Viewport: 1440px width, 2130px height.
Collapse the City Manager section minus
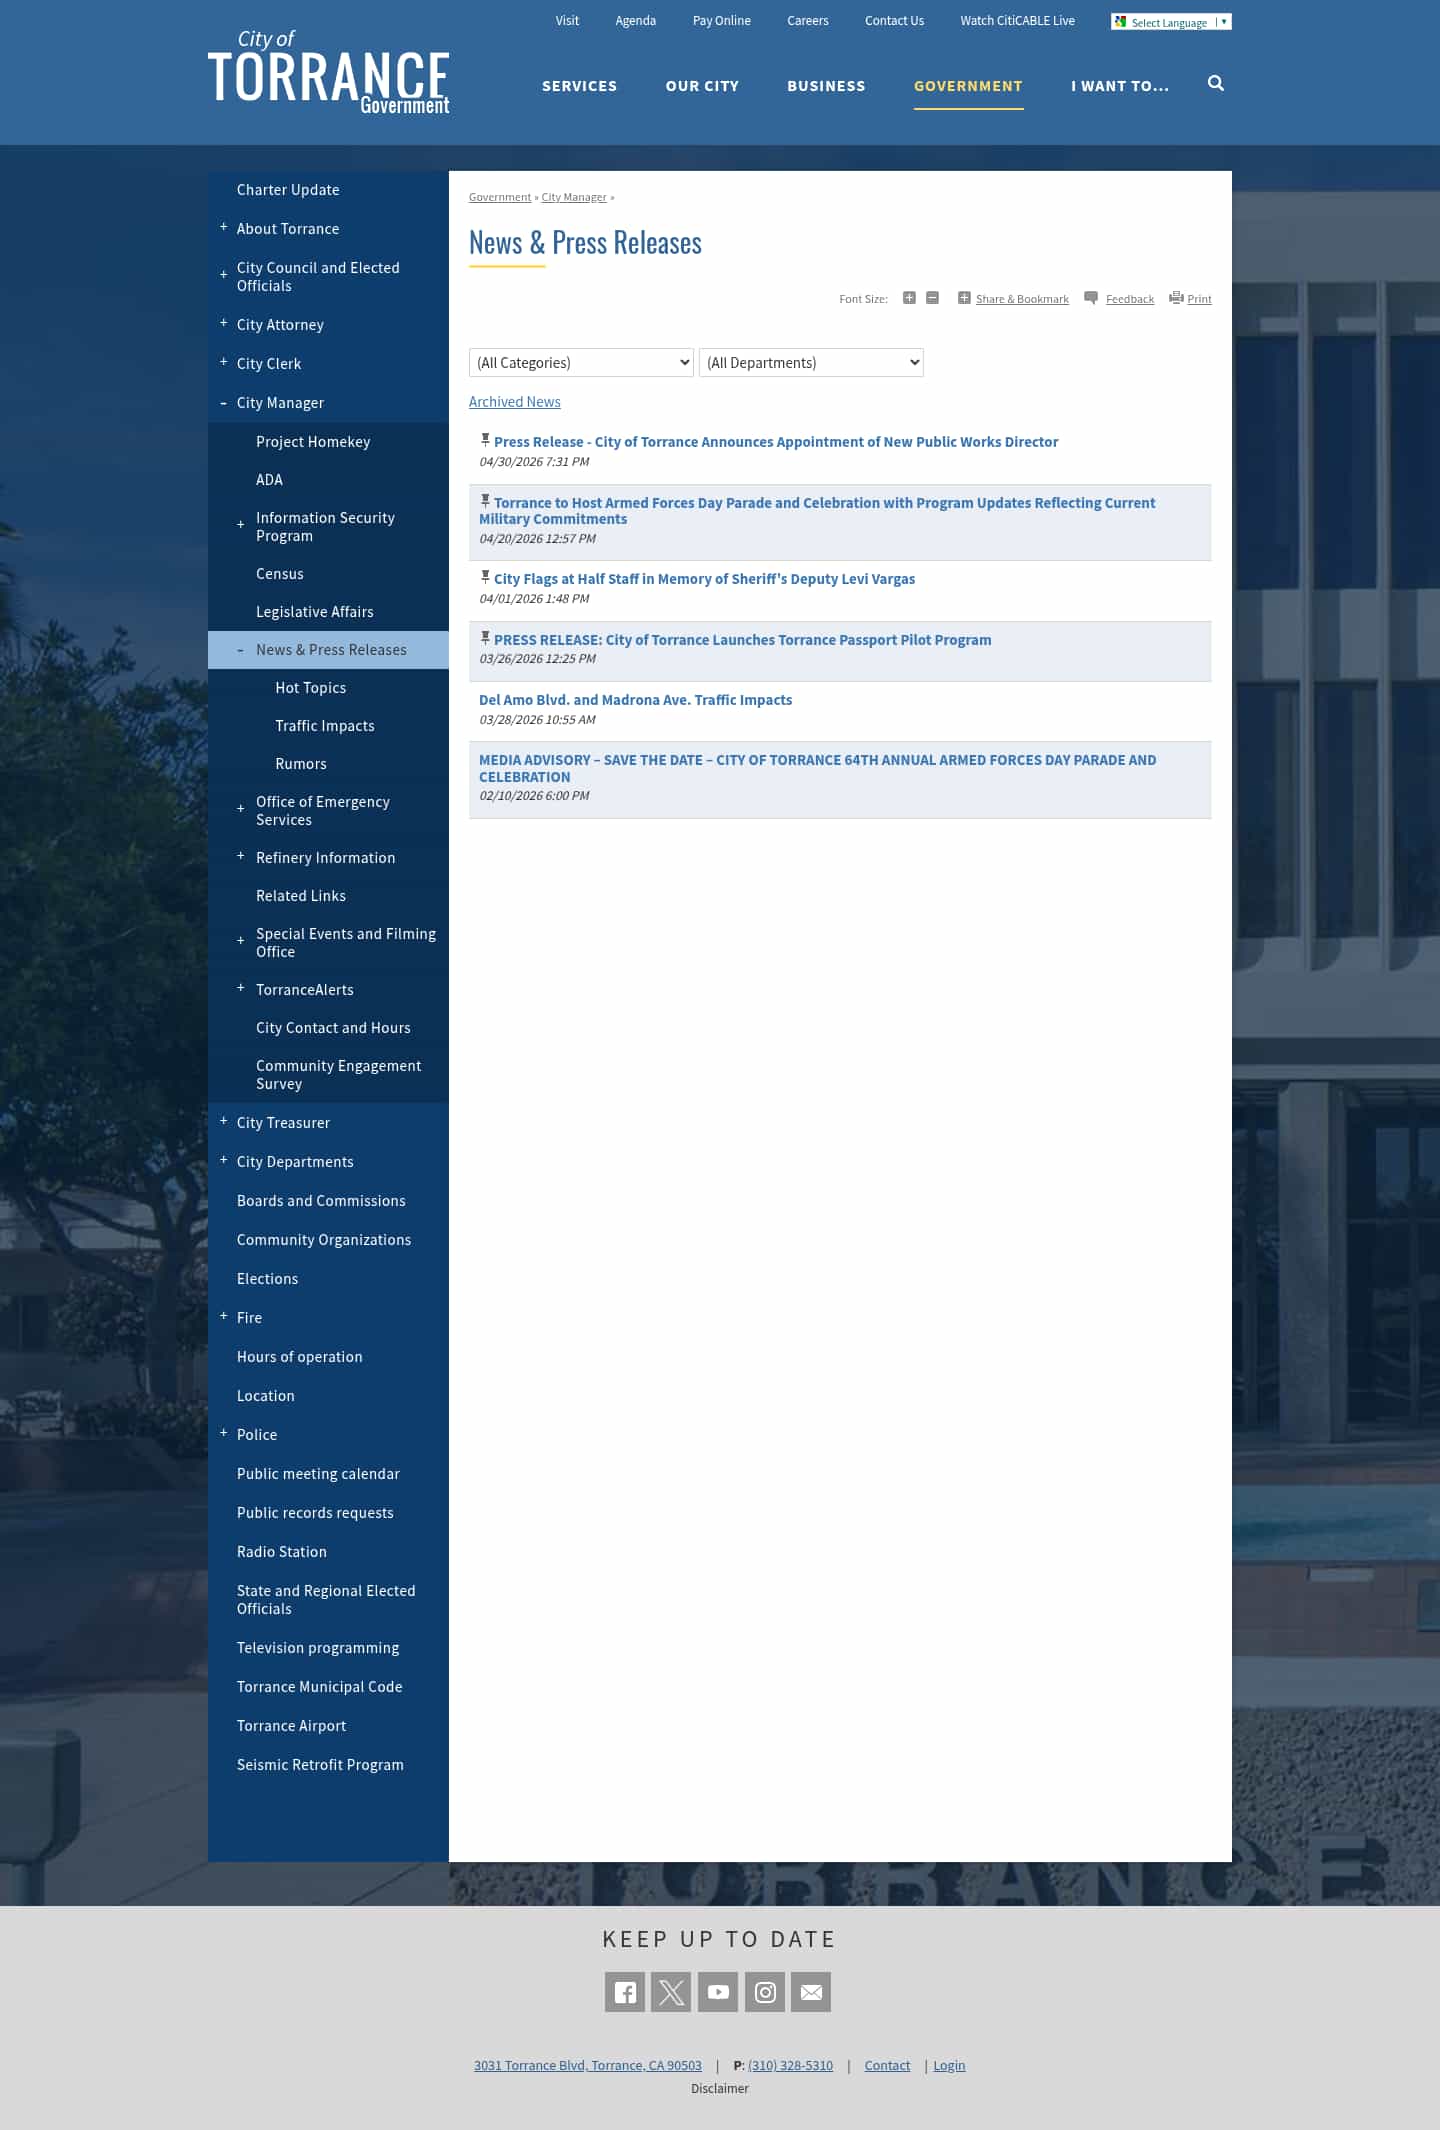click(224, 403)
